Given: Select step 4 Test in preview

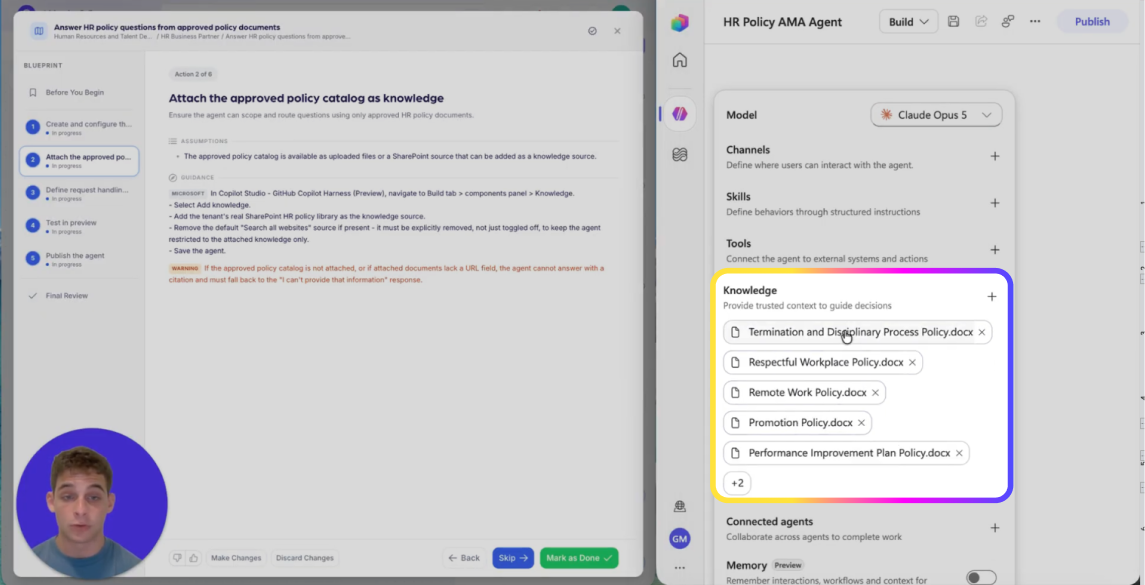Looking at the screenshot, I should (79, 226).
